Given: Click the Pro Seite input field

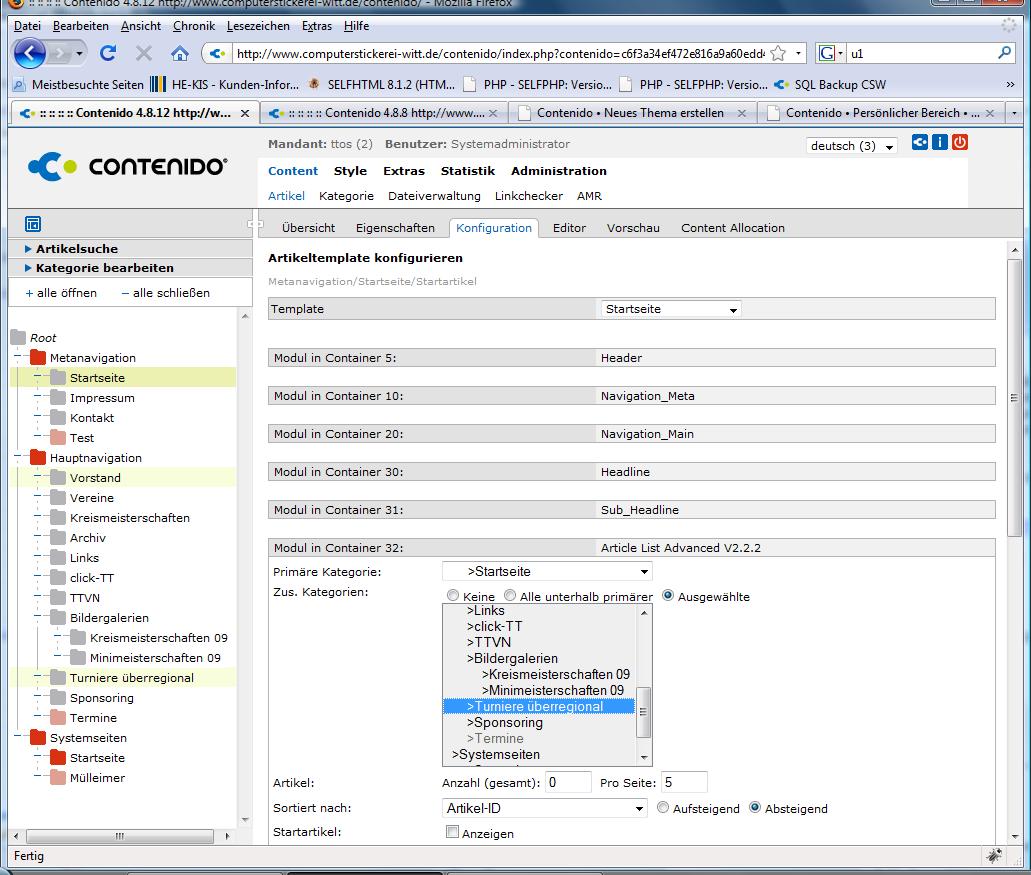Looking at the screenshot, I should [x=685, y=782].
